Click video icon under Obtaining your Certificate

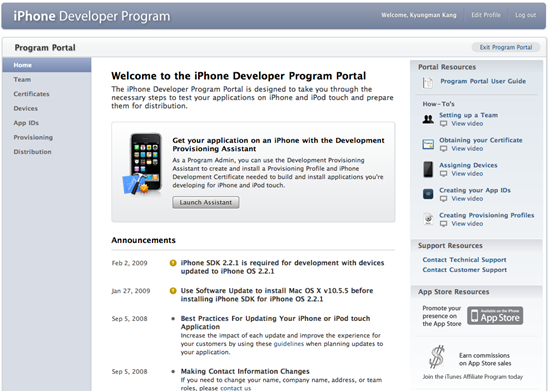(443, 149)
